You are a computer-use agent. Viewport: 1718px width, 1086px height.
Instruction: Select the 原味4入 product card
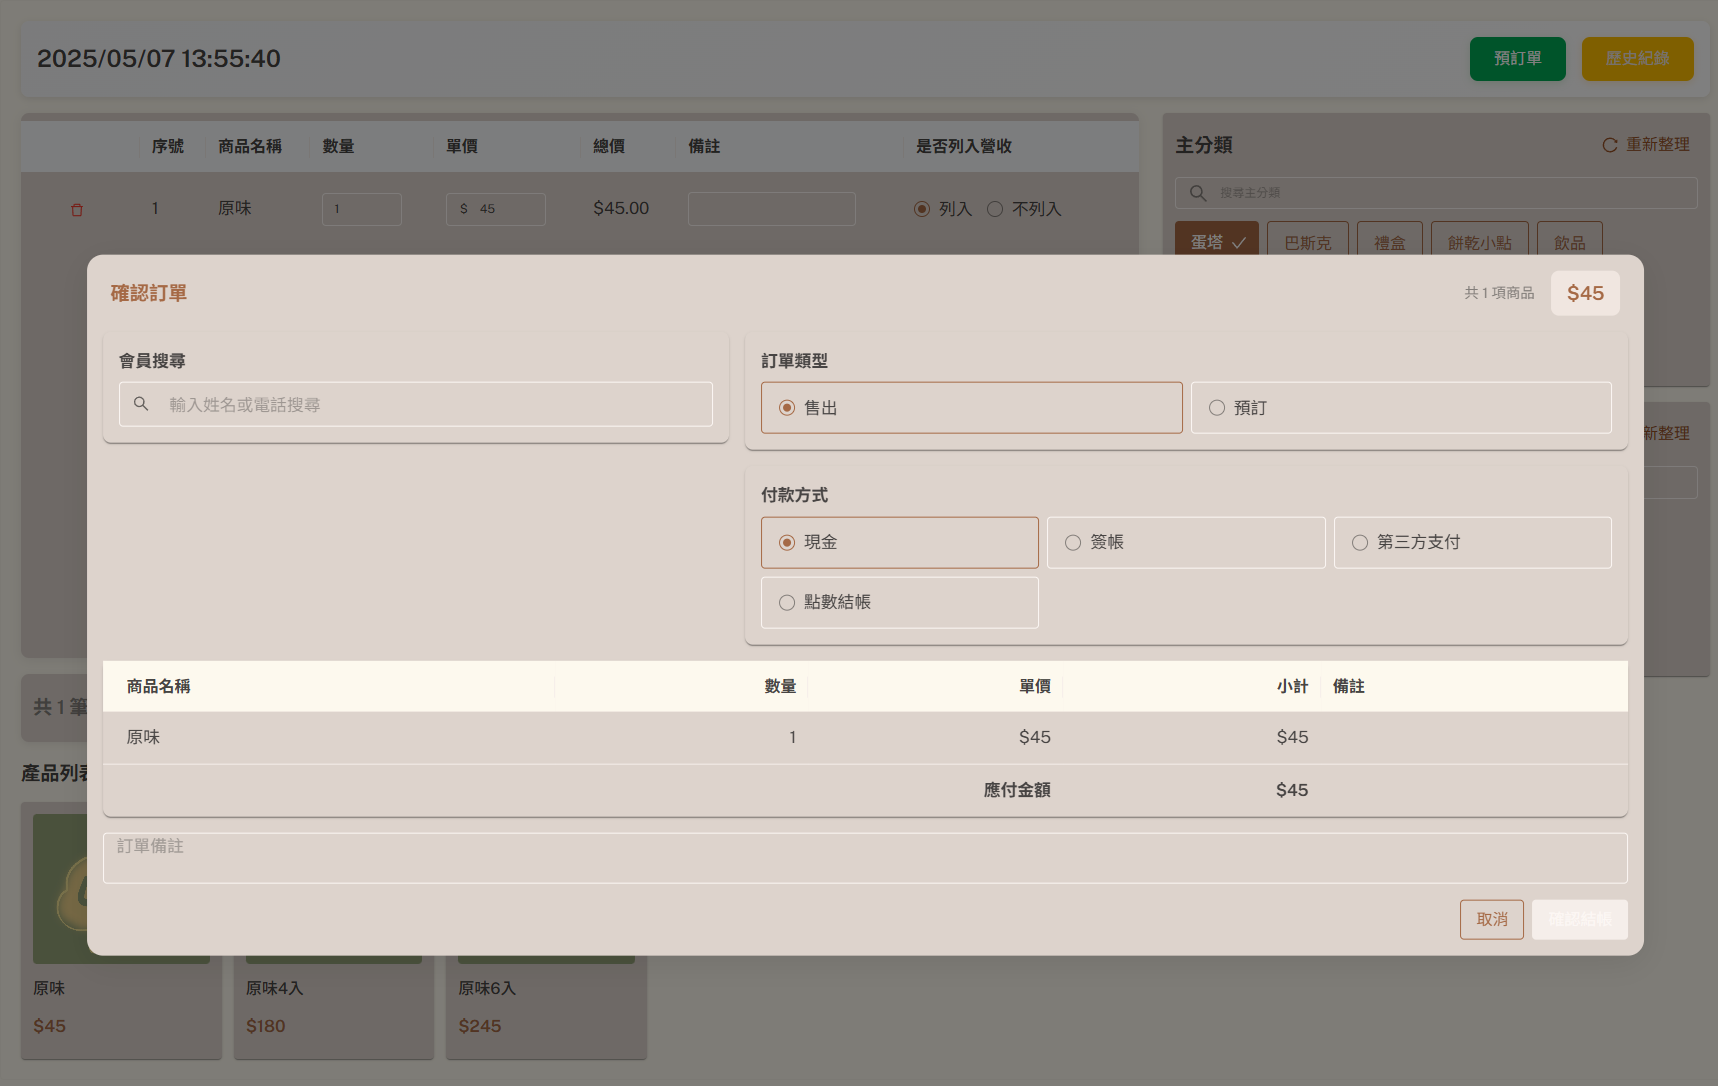click(333, 1005)
